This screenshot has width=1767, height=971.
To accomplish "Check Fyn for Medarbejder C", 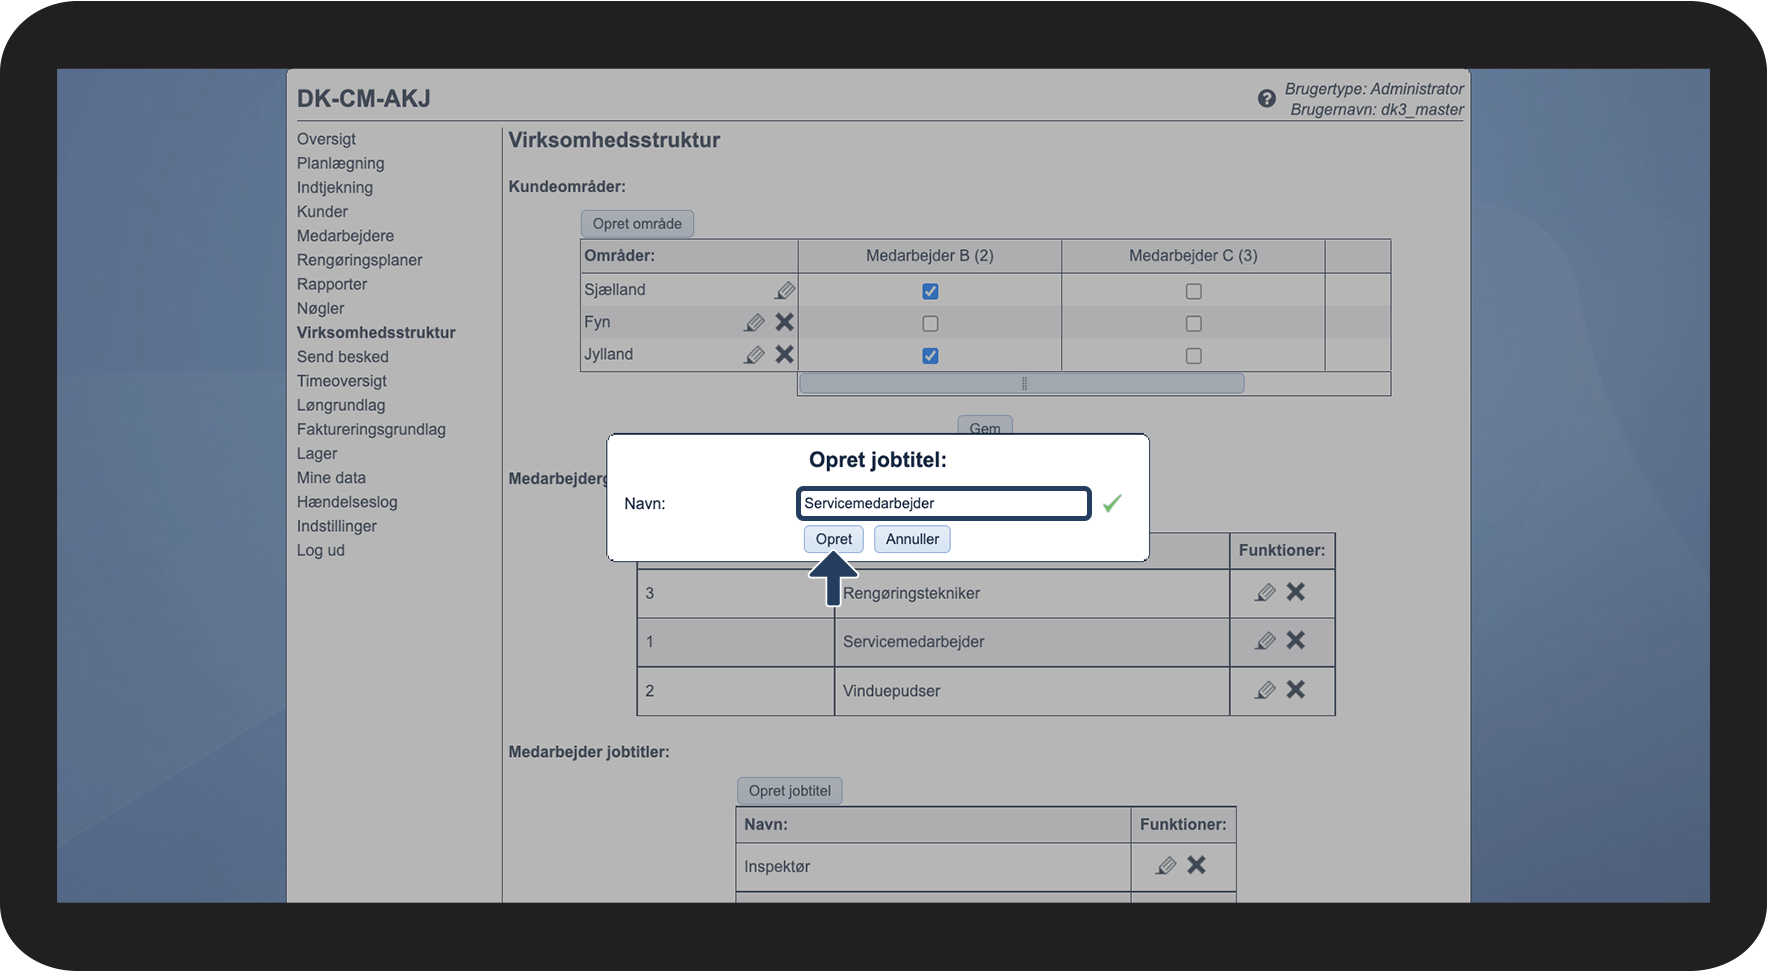I will (x=1193, y=323).
